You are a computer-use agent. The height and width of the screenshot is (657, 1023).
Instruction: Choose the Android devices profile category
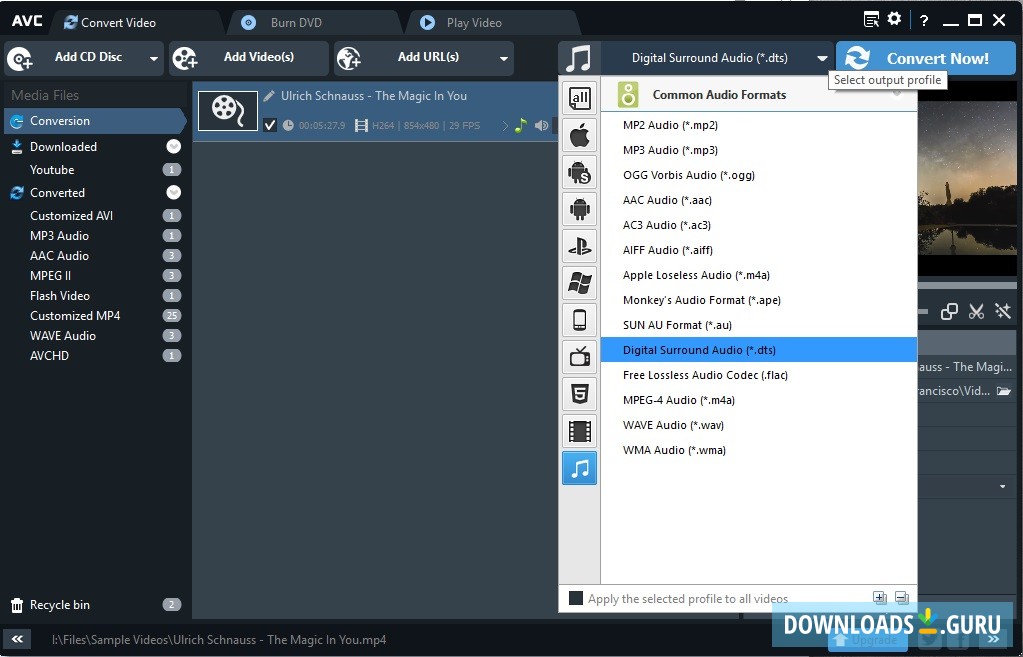coord(579,209)
